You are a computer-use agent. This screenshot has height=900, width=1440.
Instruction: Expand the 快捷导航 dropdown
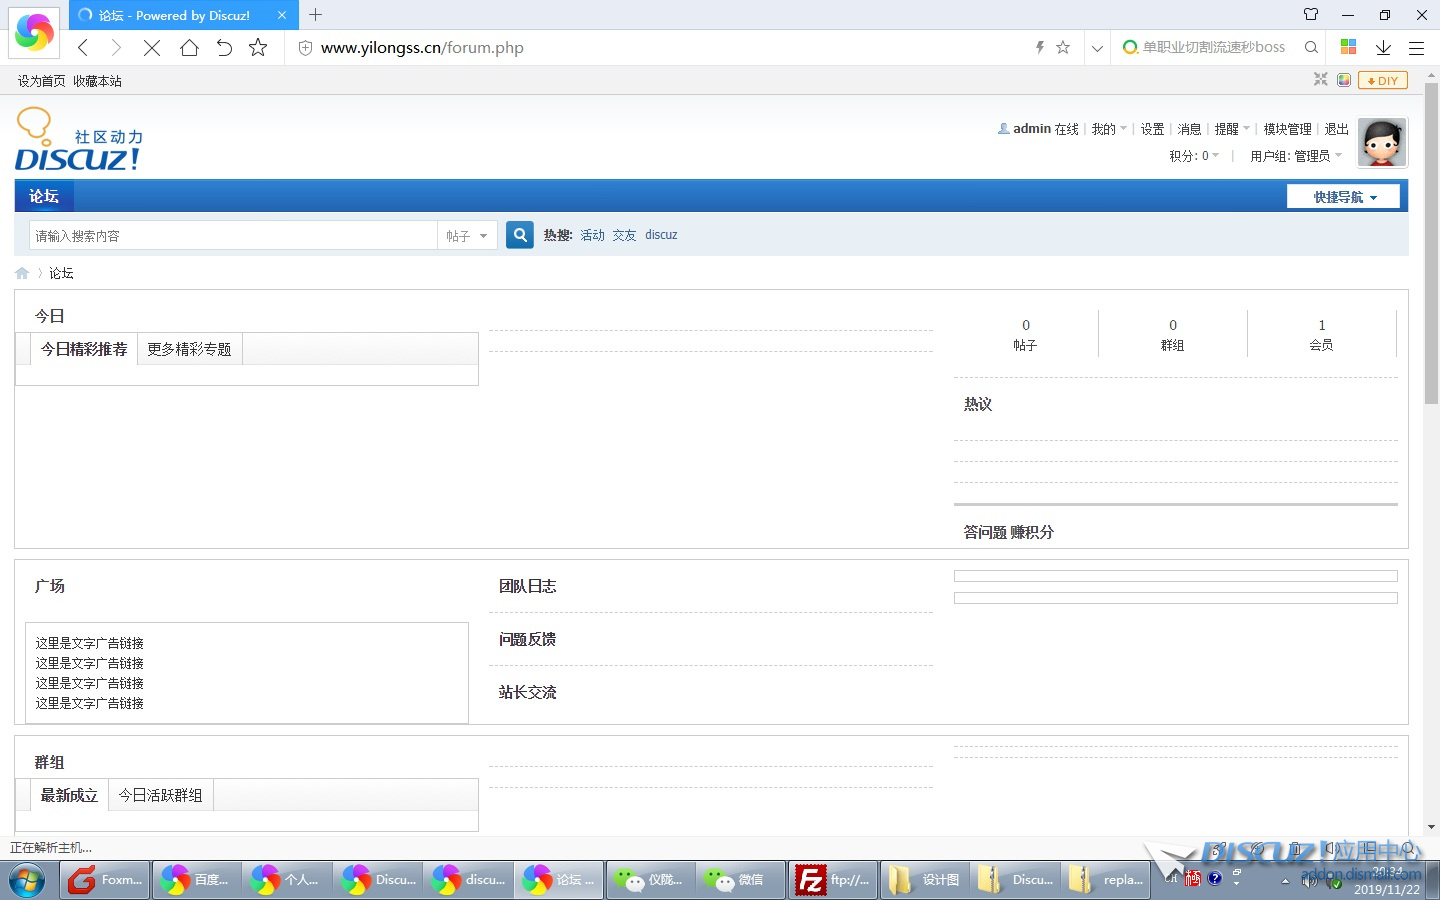click(1345, 197)
